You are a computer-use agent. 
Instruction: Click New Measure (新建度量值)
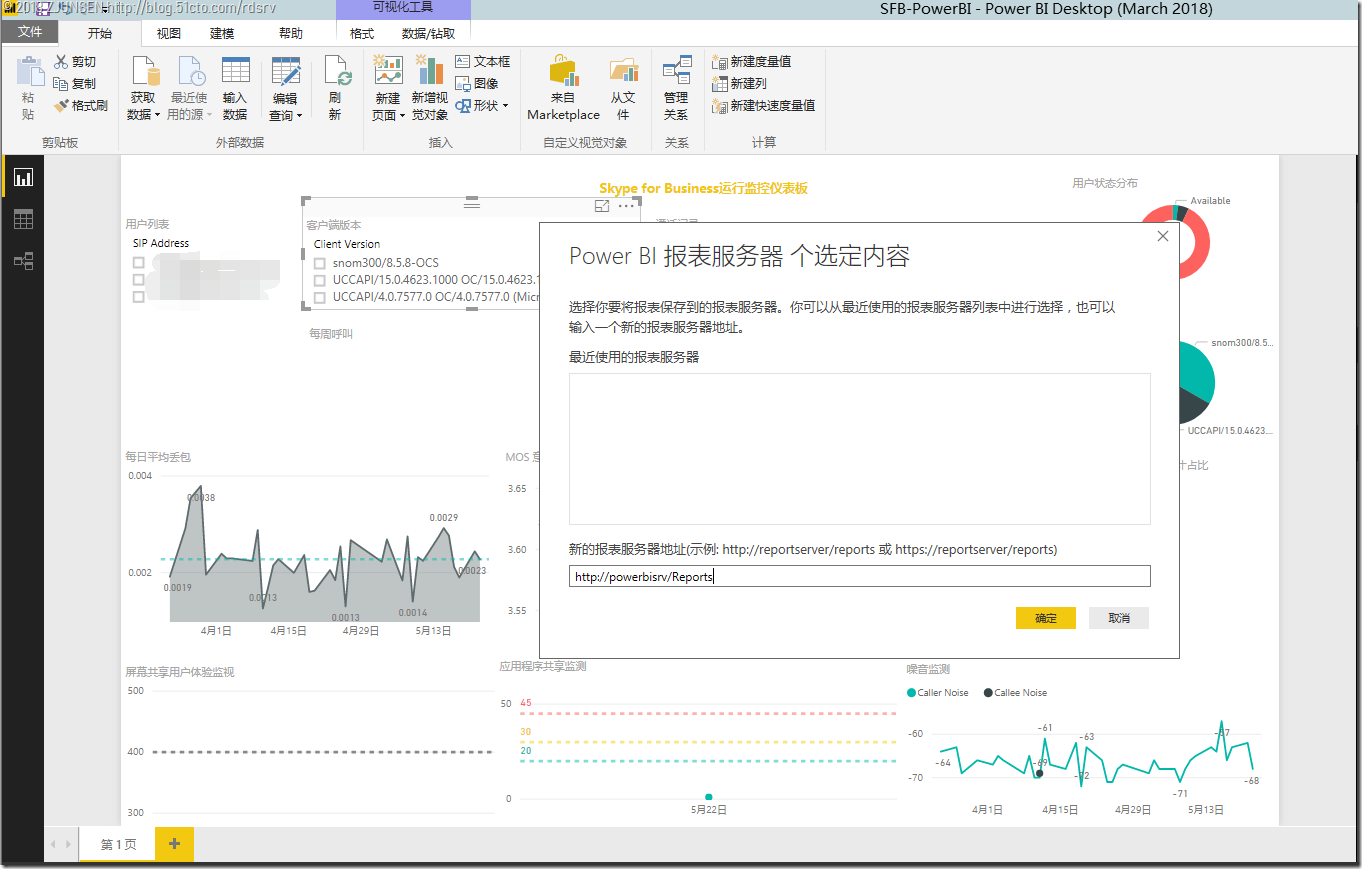[752, 62]
